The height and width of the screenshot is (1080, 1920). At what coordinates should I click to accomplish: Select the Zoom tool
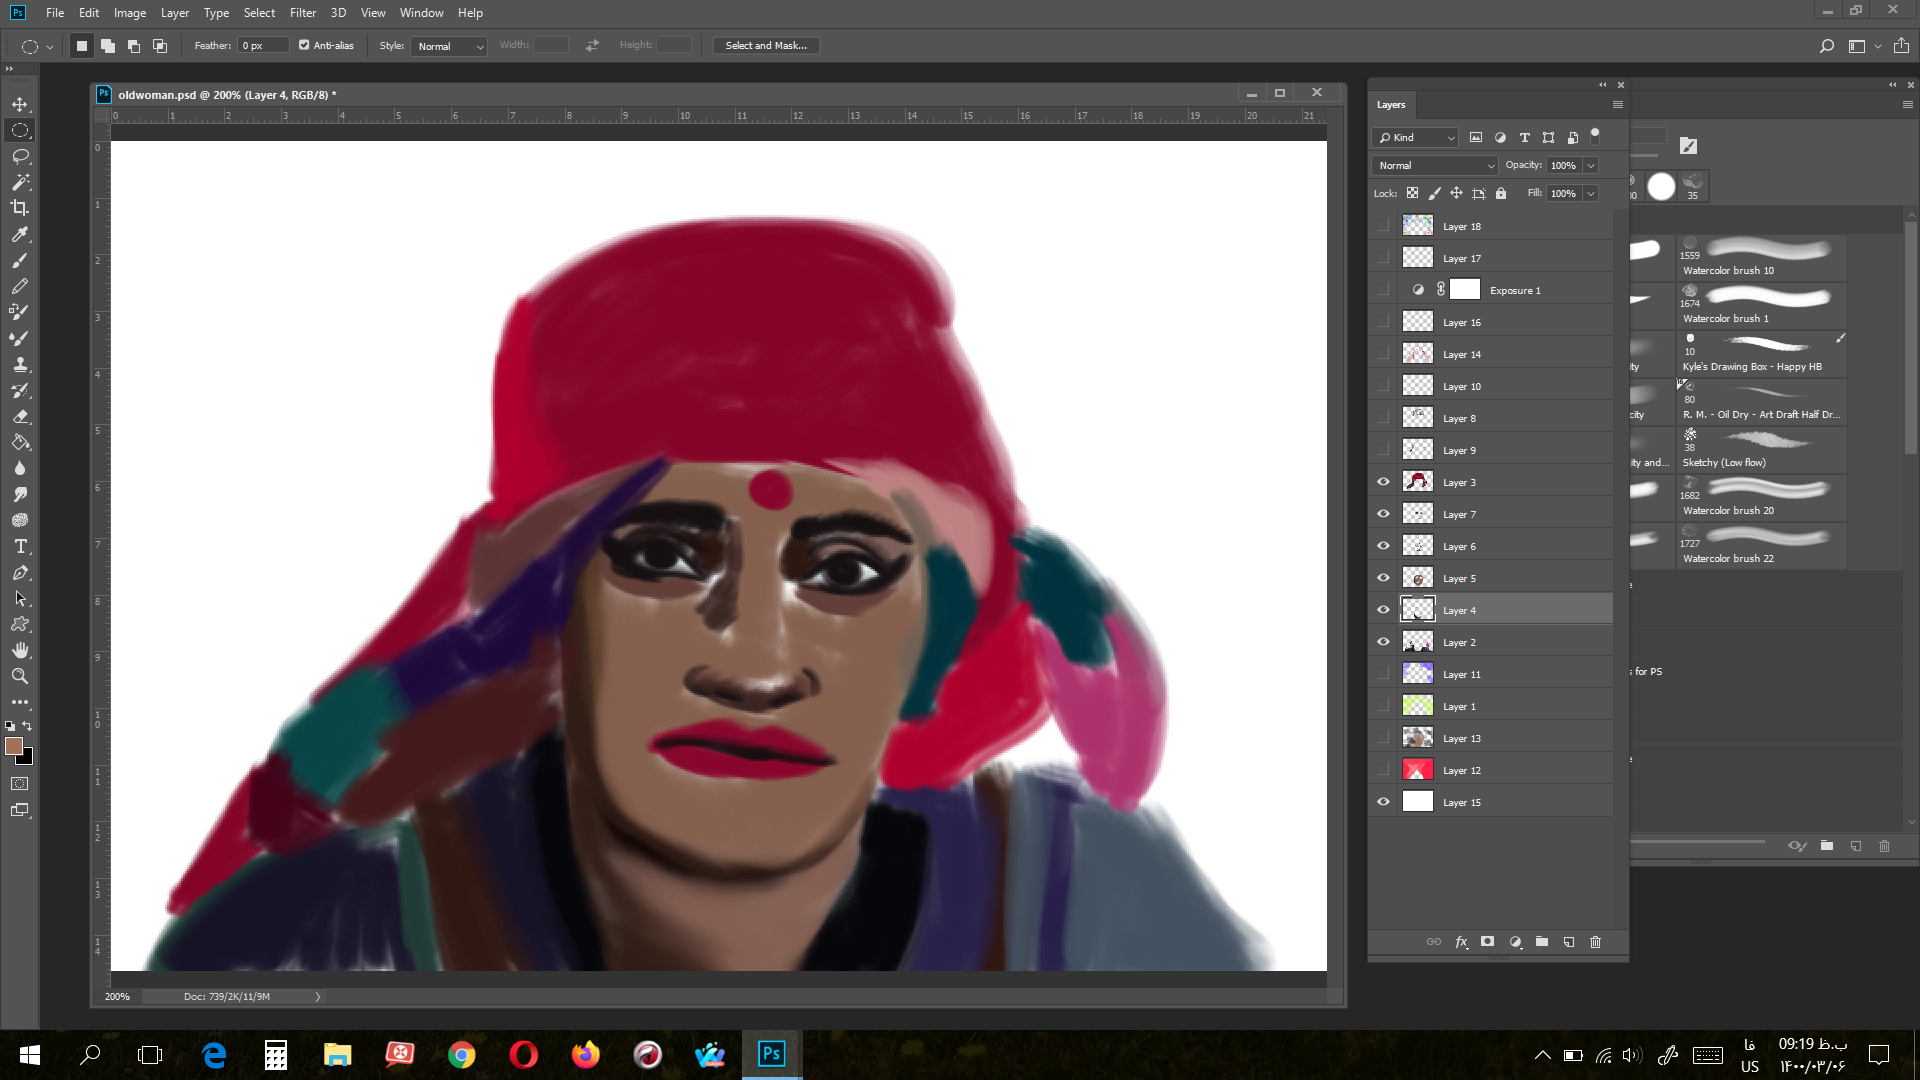coord(20,676)
